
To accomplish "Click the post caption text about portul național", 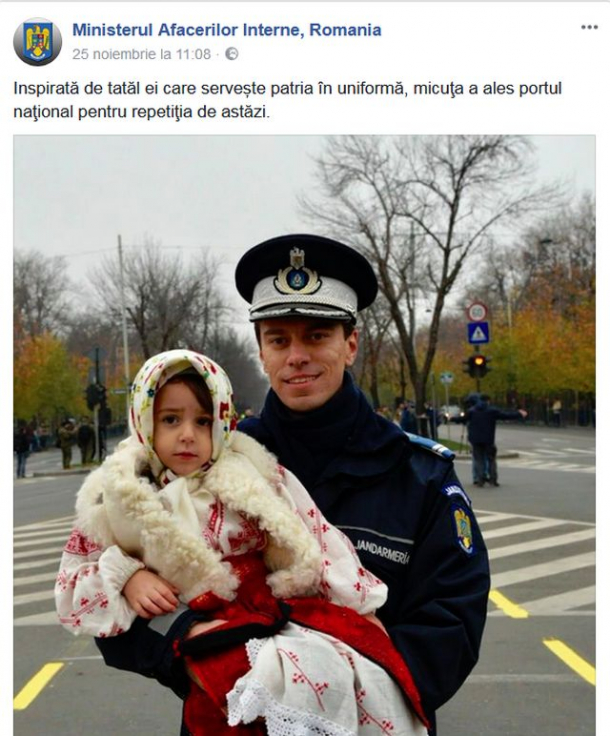I will point(287,100).
